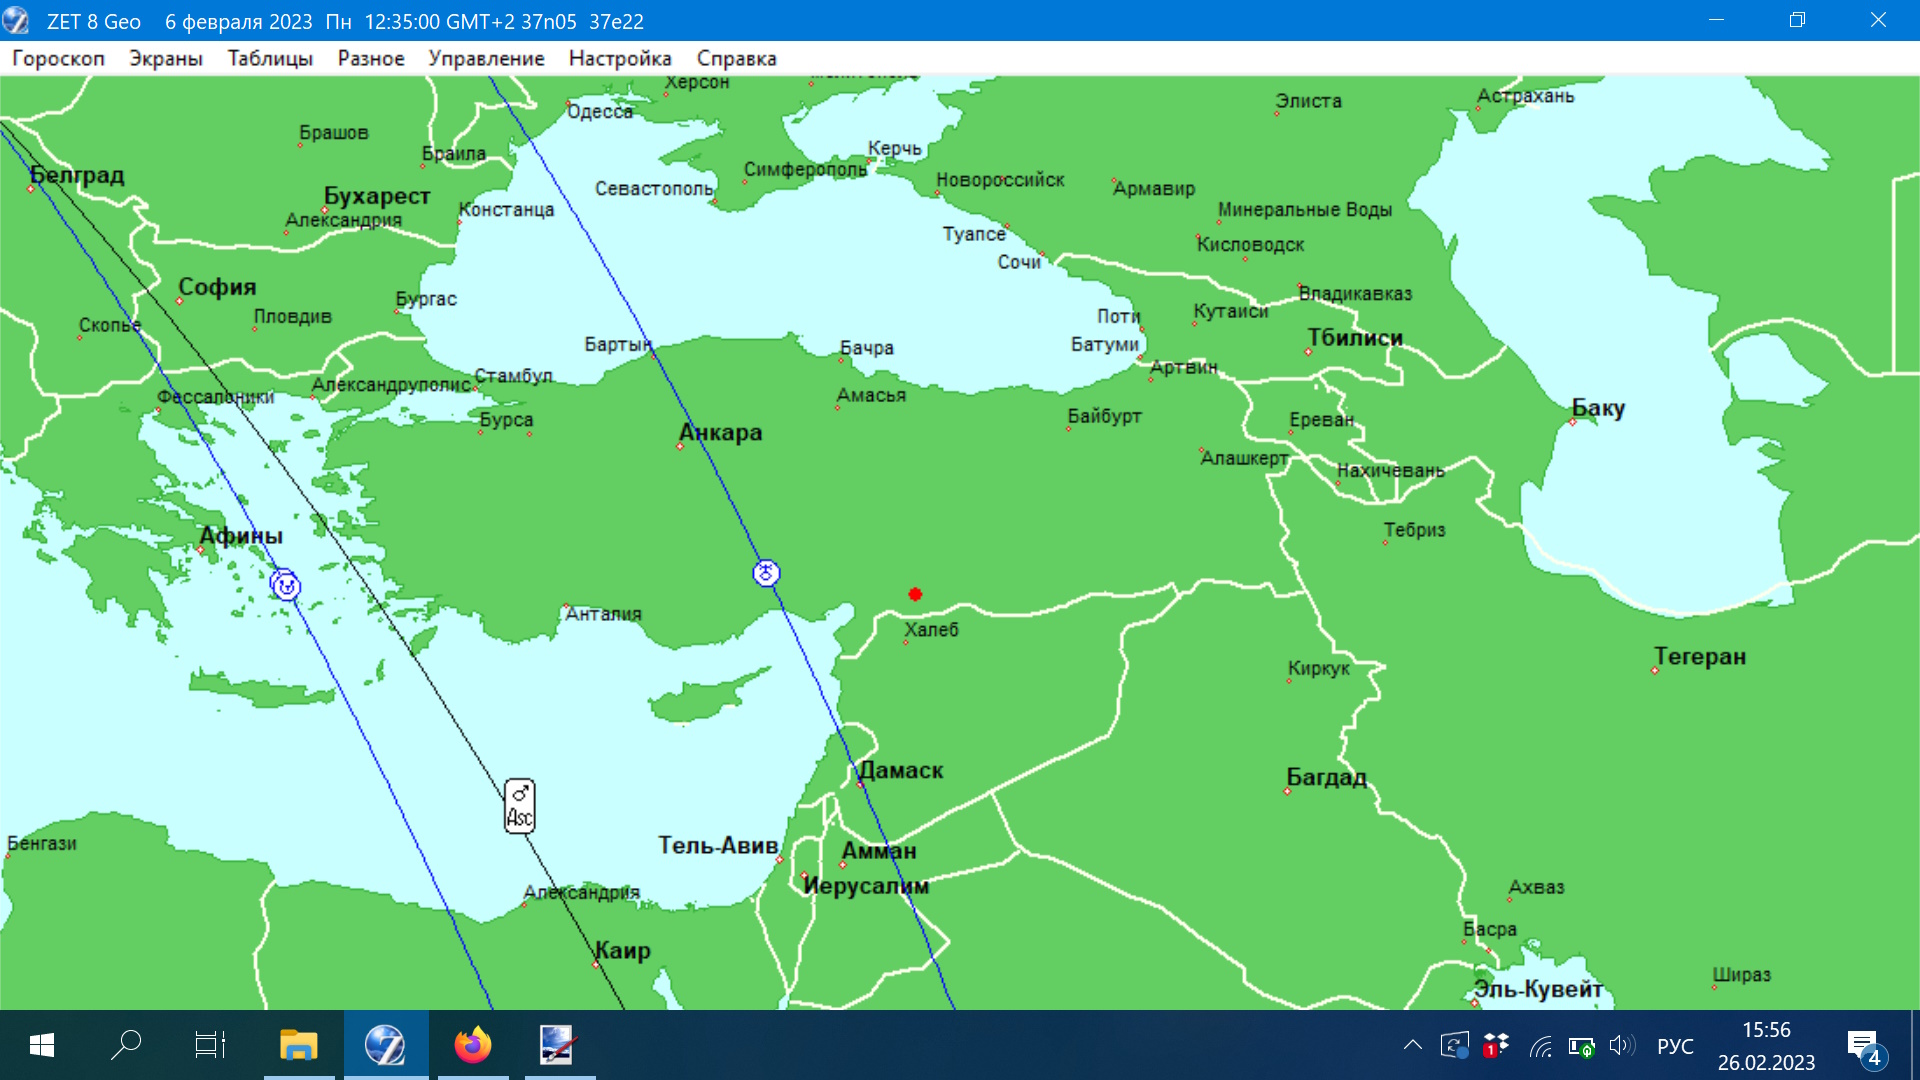Open the РУС language switcher
The image size is (1920, 1080).
click(x=1675, y=1046)
